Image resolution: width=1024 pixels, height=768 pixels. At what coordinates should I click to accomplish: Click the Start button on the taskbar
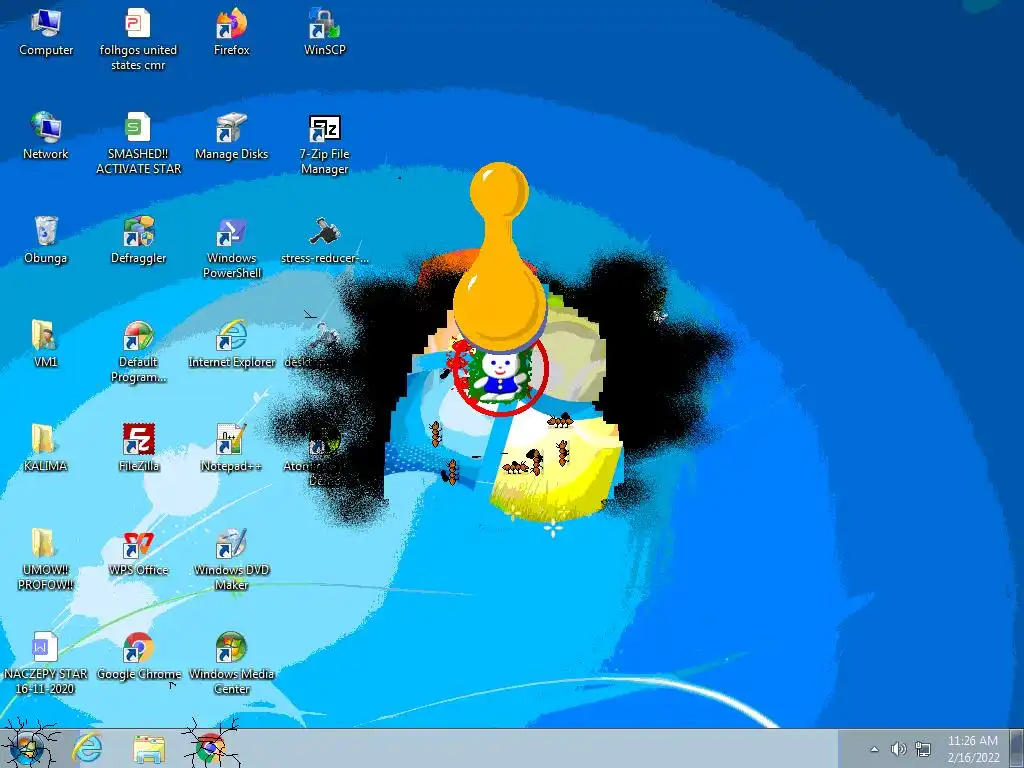[27, 748]
